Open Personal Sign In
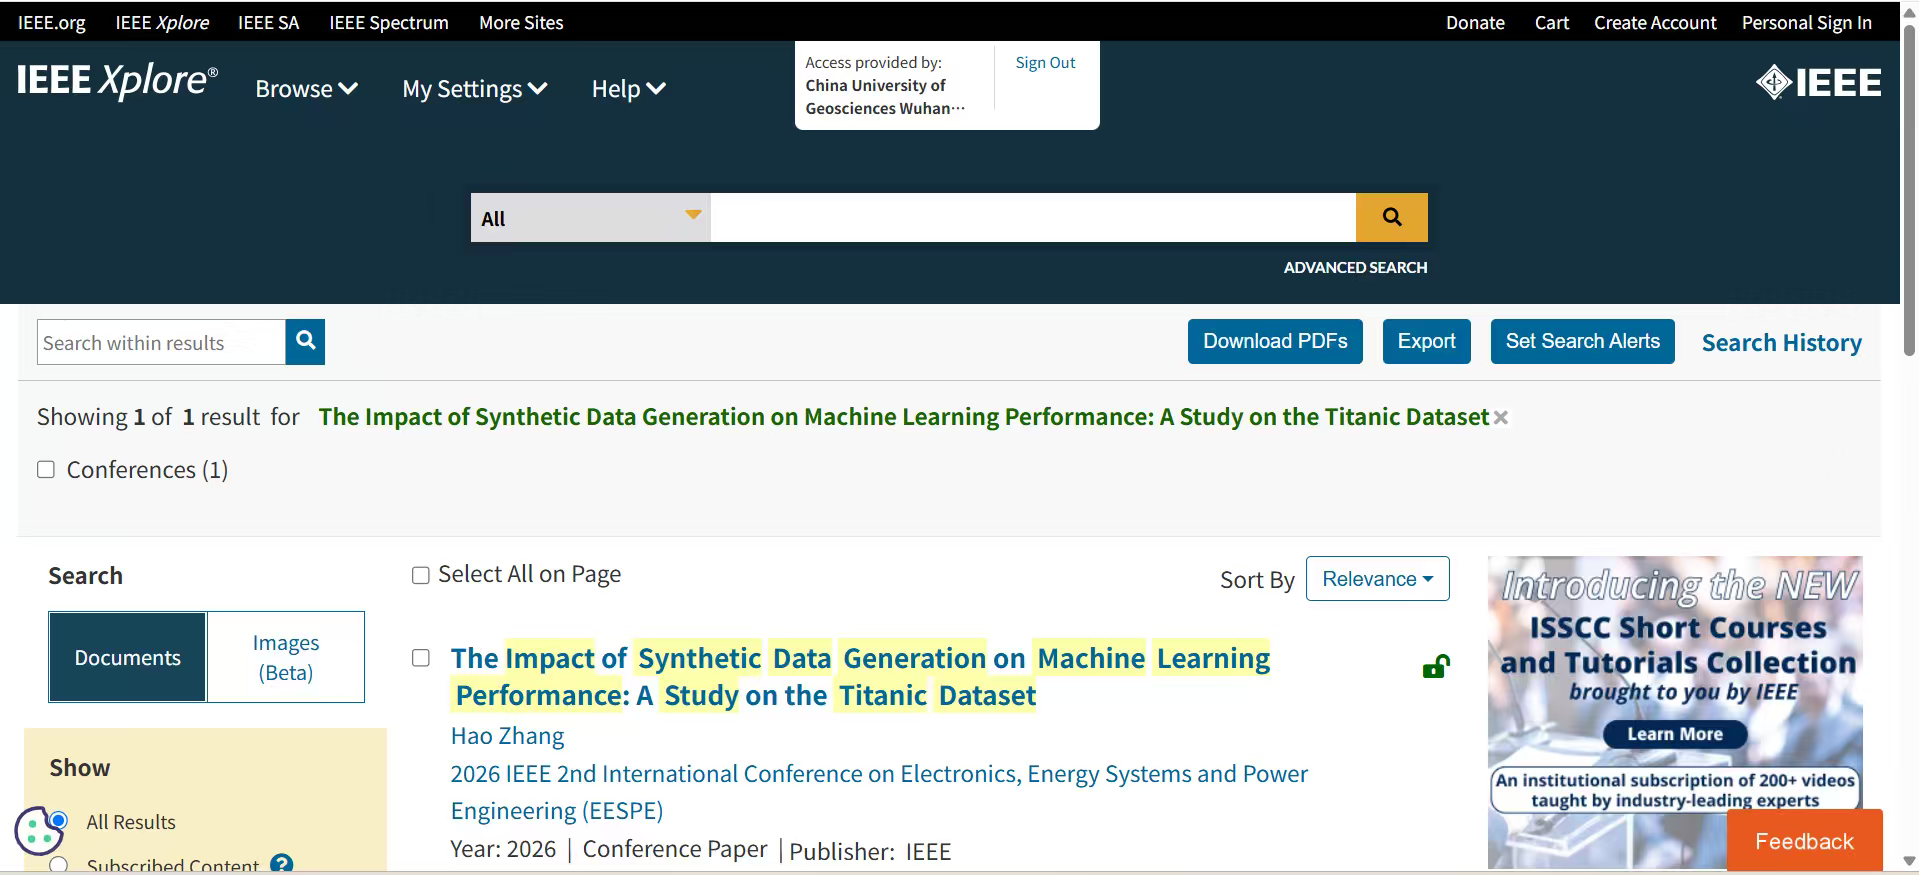 (1806, 22)
